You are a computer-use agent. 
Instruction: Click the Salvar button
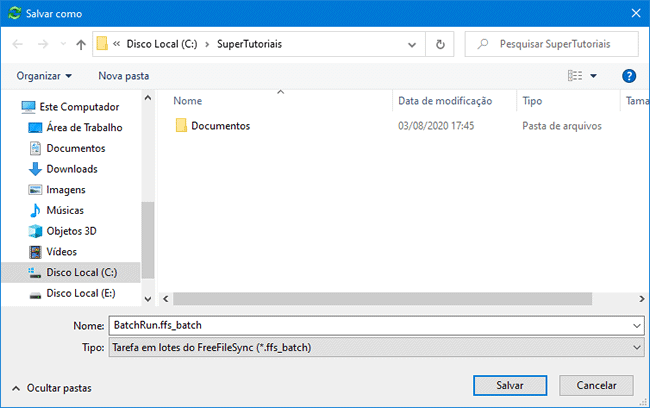pyautogui.click(x=510, y=385)
